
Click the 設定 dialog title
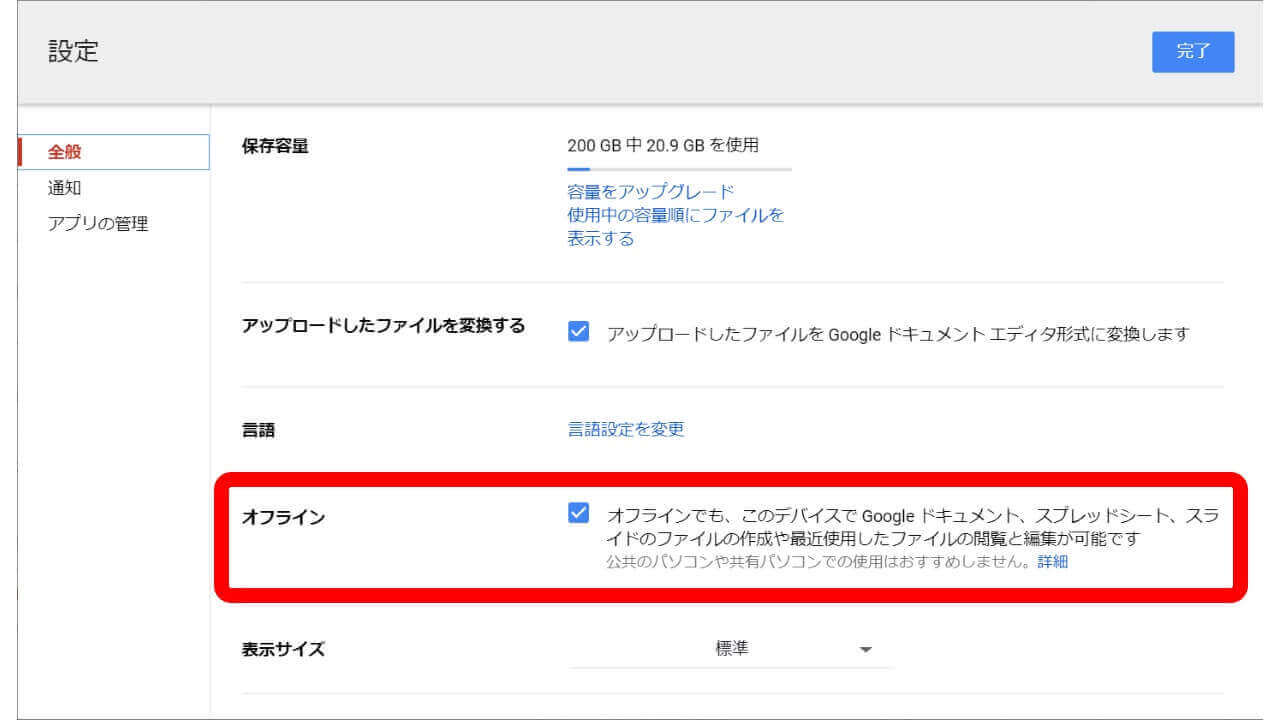(x=74, y=52)
